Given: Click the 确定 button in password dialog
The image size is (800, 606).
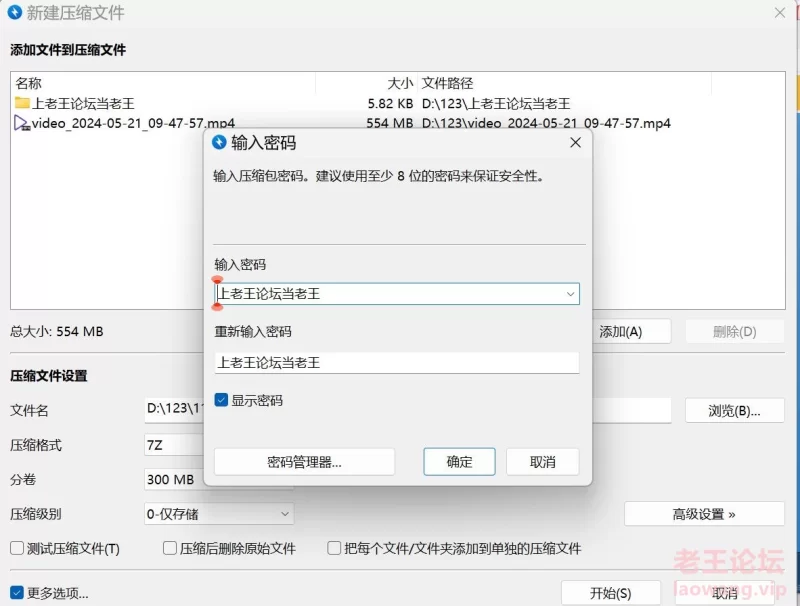Looking at the screenshot, I should coord(459,462).
